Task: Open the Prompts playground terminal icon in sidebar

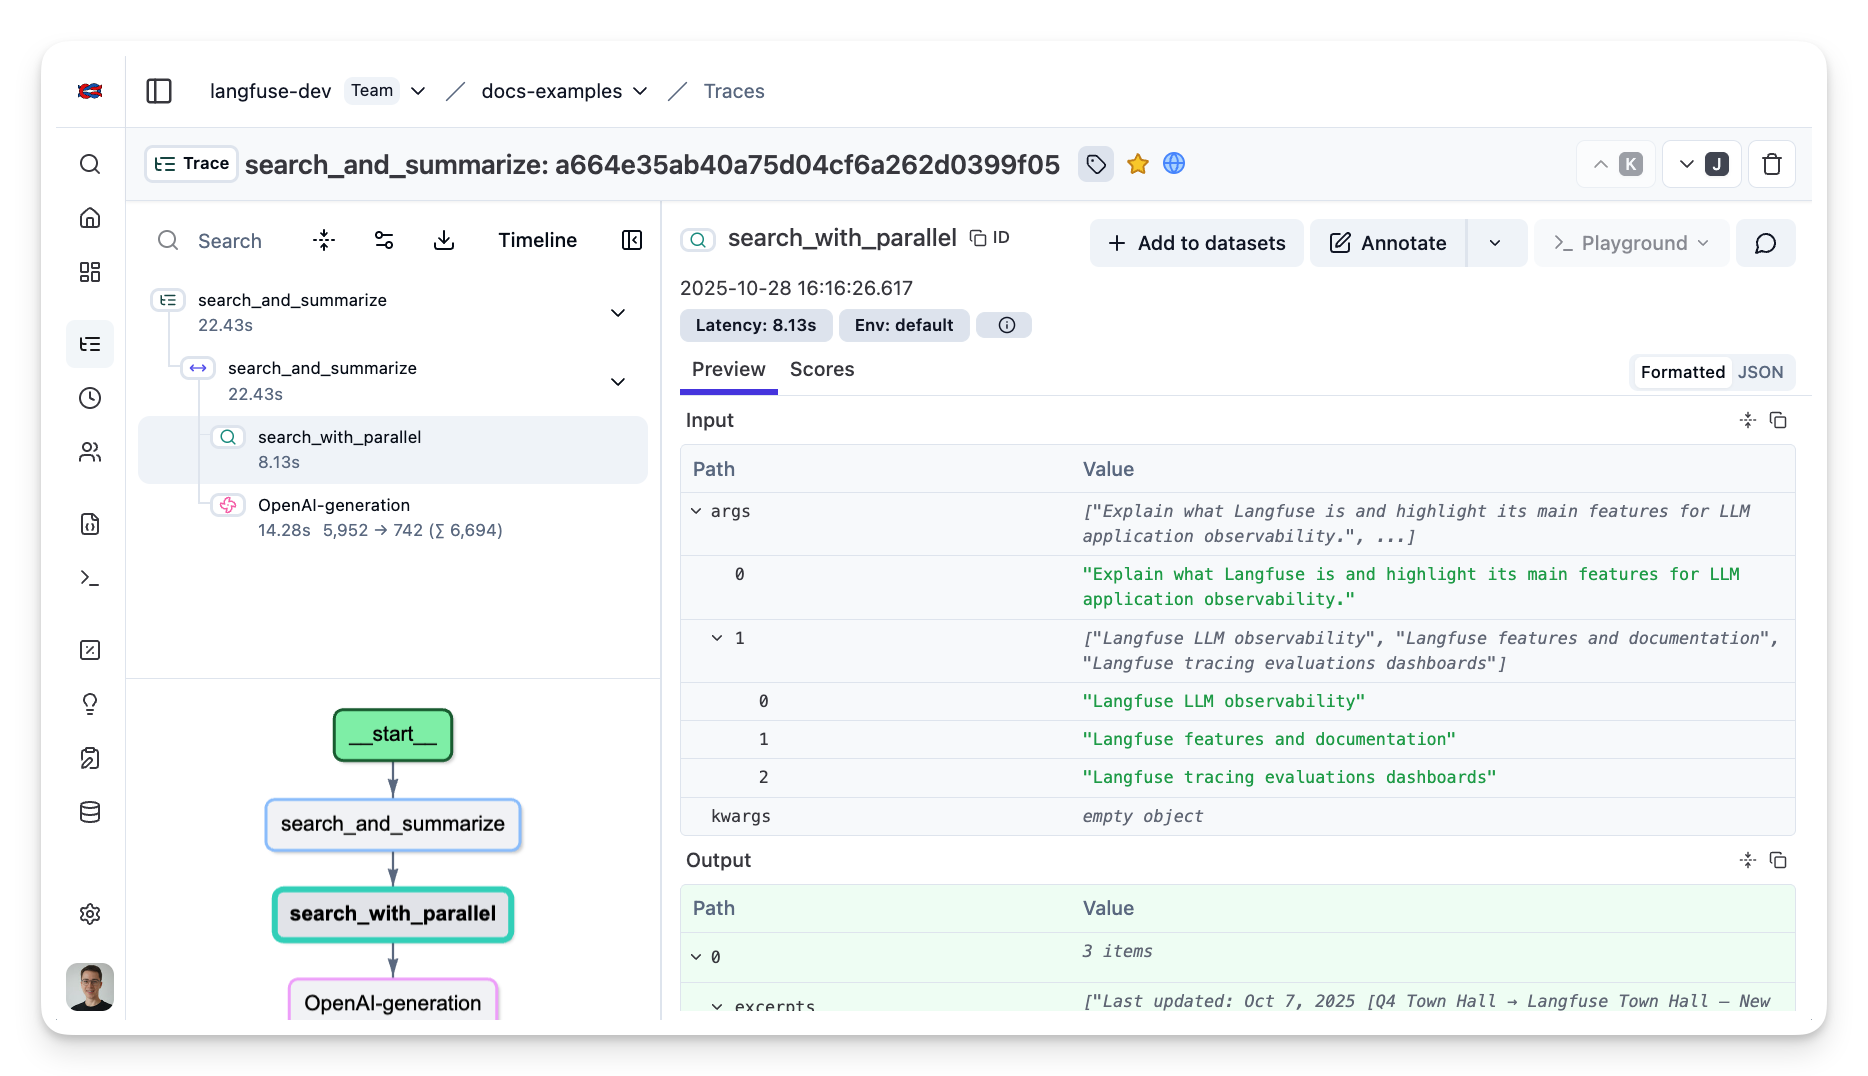Action: click(90, 578)
